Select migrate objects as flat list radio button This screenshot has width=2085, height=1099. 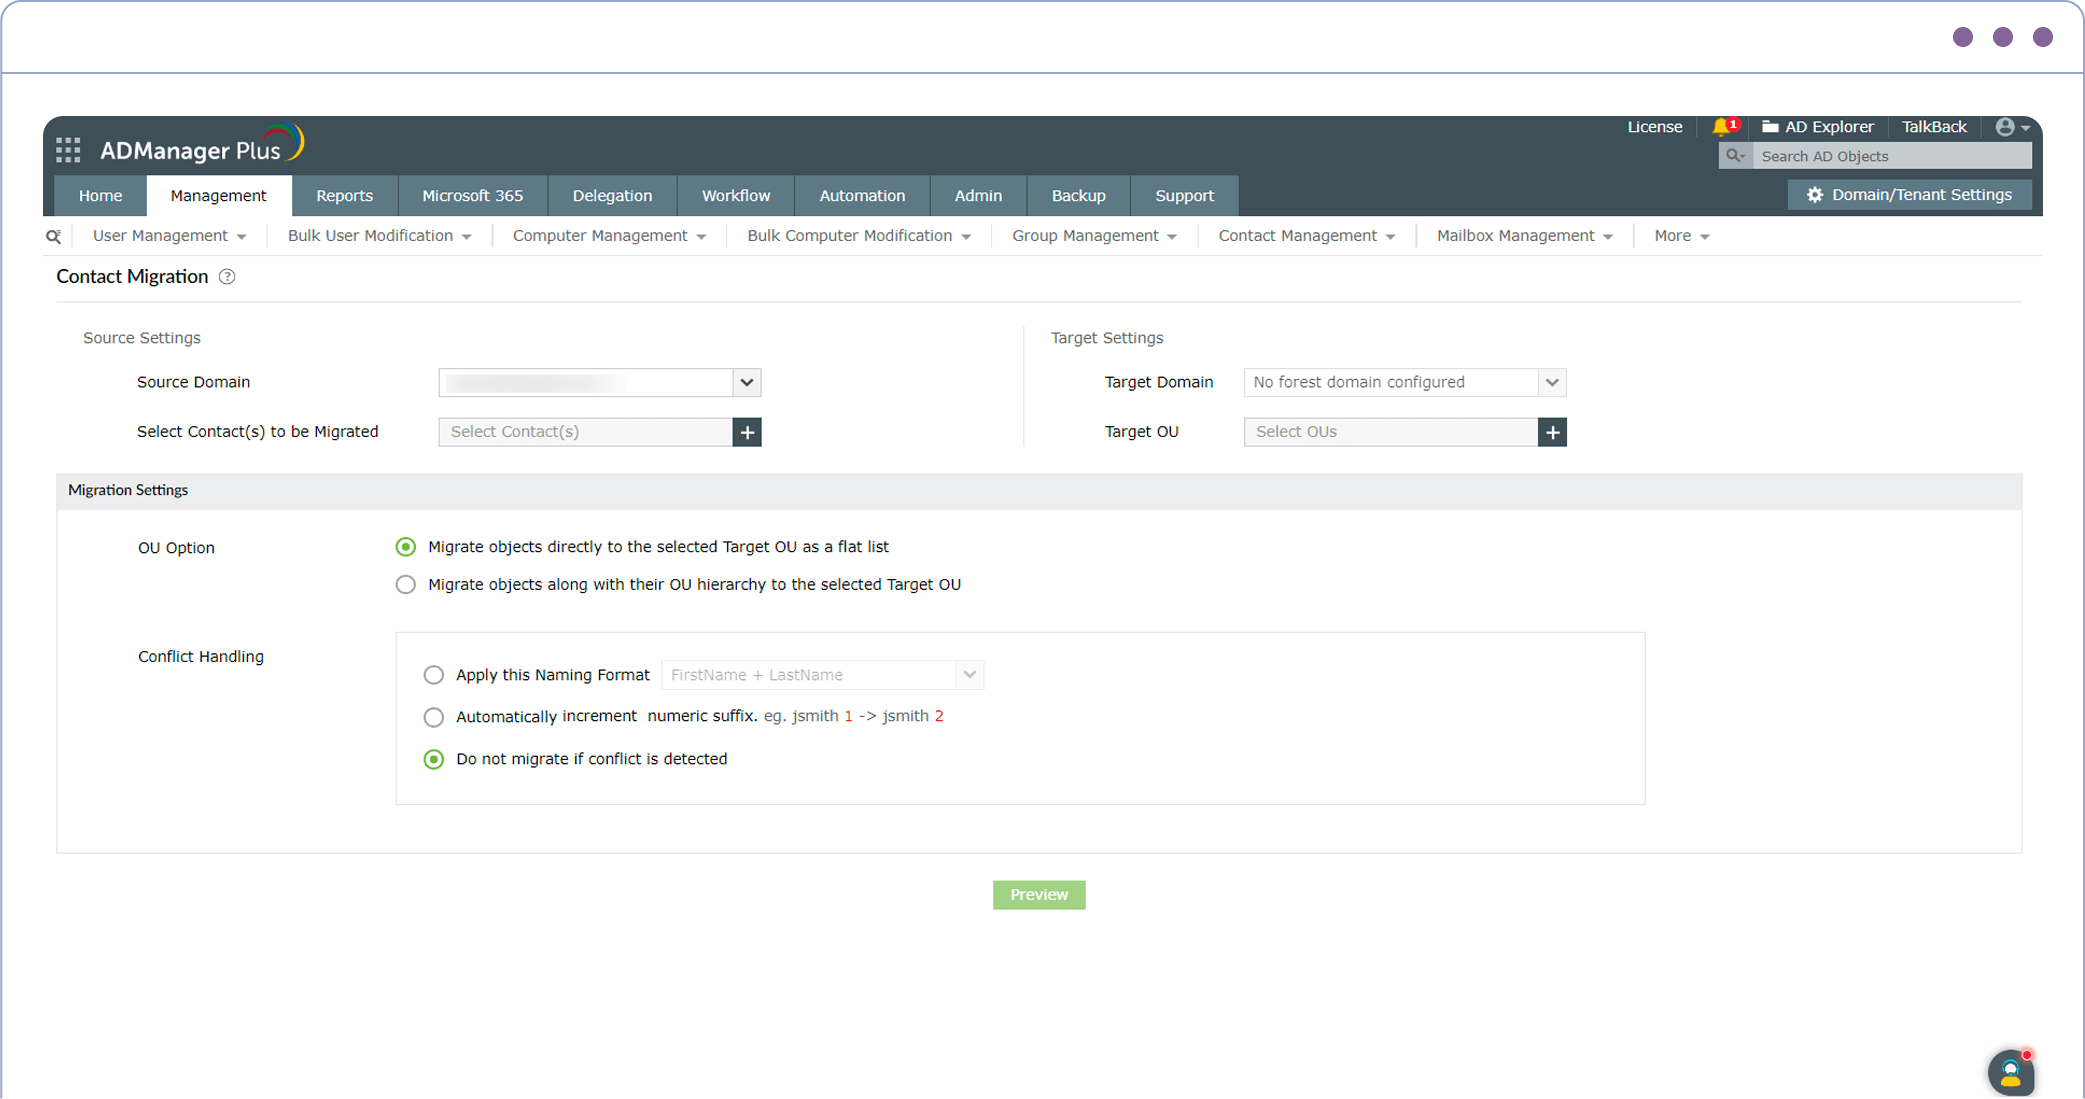tap(408, 546)
